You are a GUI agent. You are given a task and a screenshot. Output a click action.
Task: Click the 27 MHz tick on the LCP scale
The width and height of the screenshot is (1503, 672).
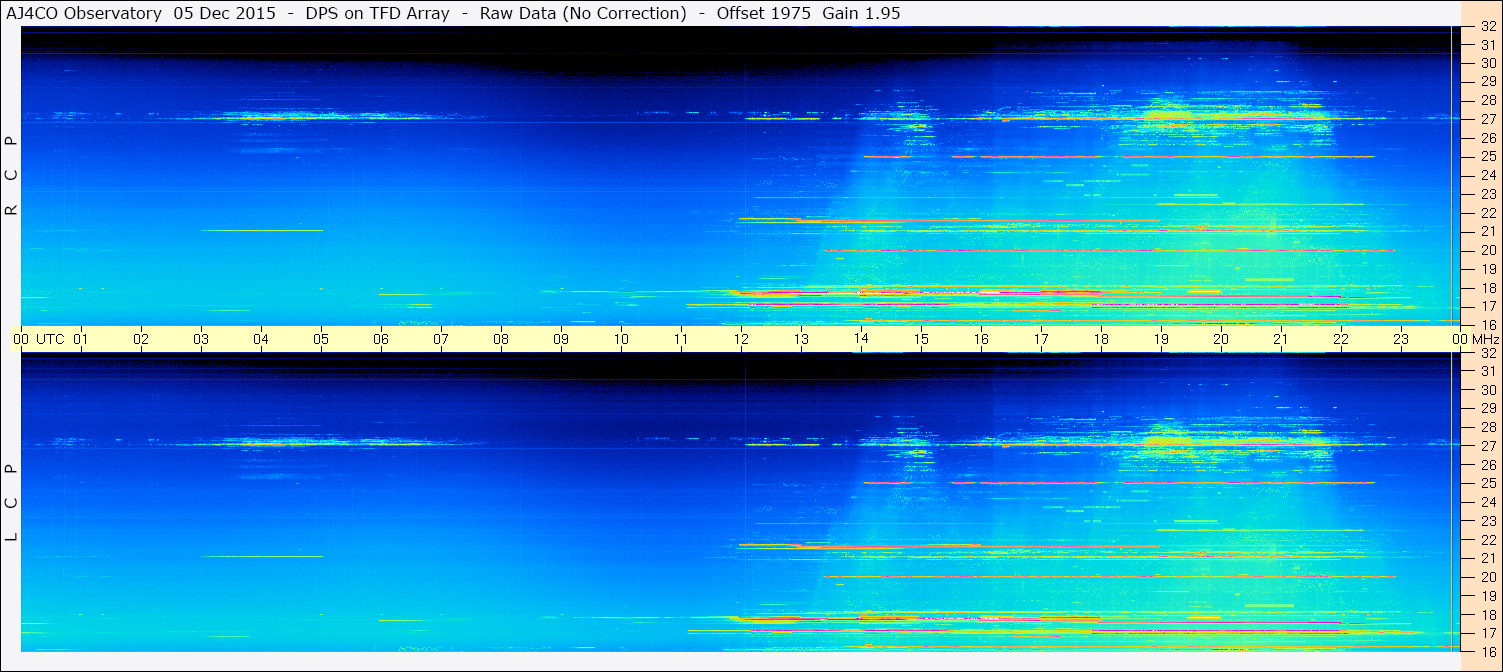(x=1487, y=446)
